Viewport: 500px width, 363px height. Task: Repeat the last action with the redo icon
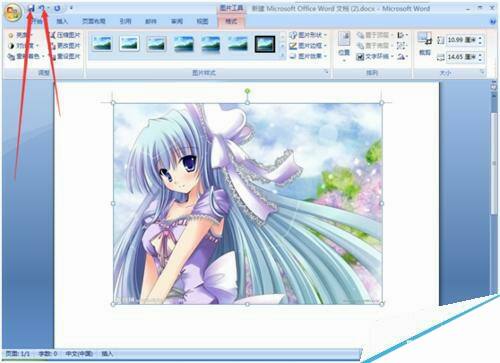[x=57, y=8]
